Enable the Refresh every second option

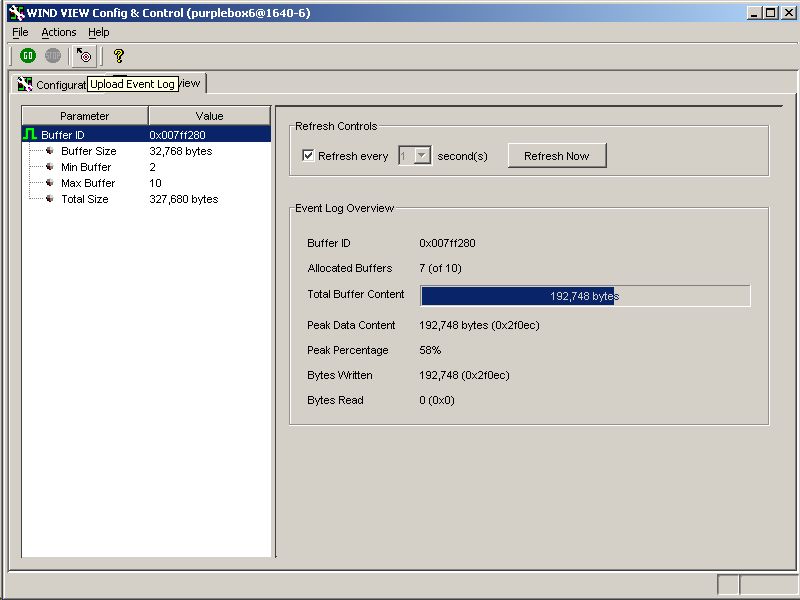click(x=309, y=154)
